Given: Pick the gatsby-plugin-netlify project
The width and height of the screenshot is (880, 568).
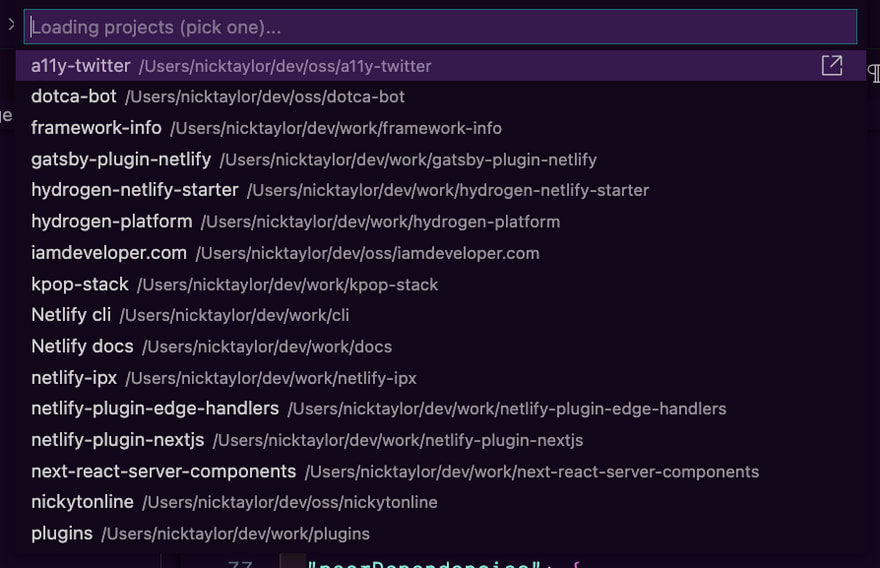Looking at the screenshot, I should coord(441,159).
